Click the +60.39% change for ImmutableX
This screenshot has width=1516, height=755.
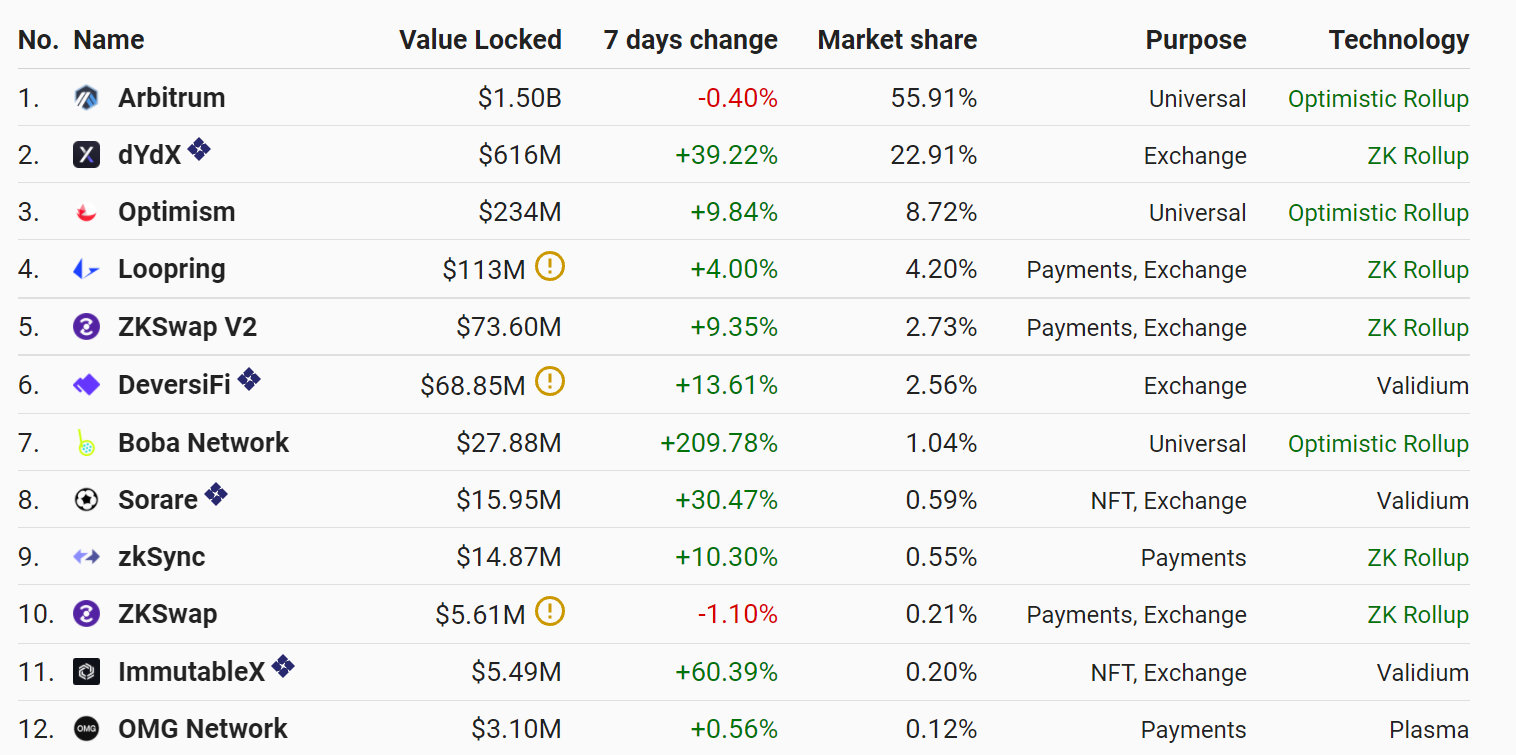727,672
